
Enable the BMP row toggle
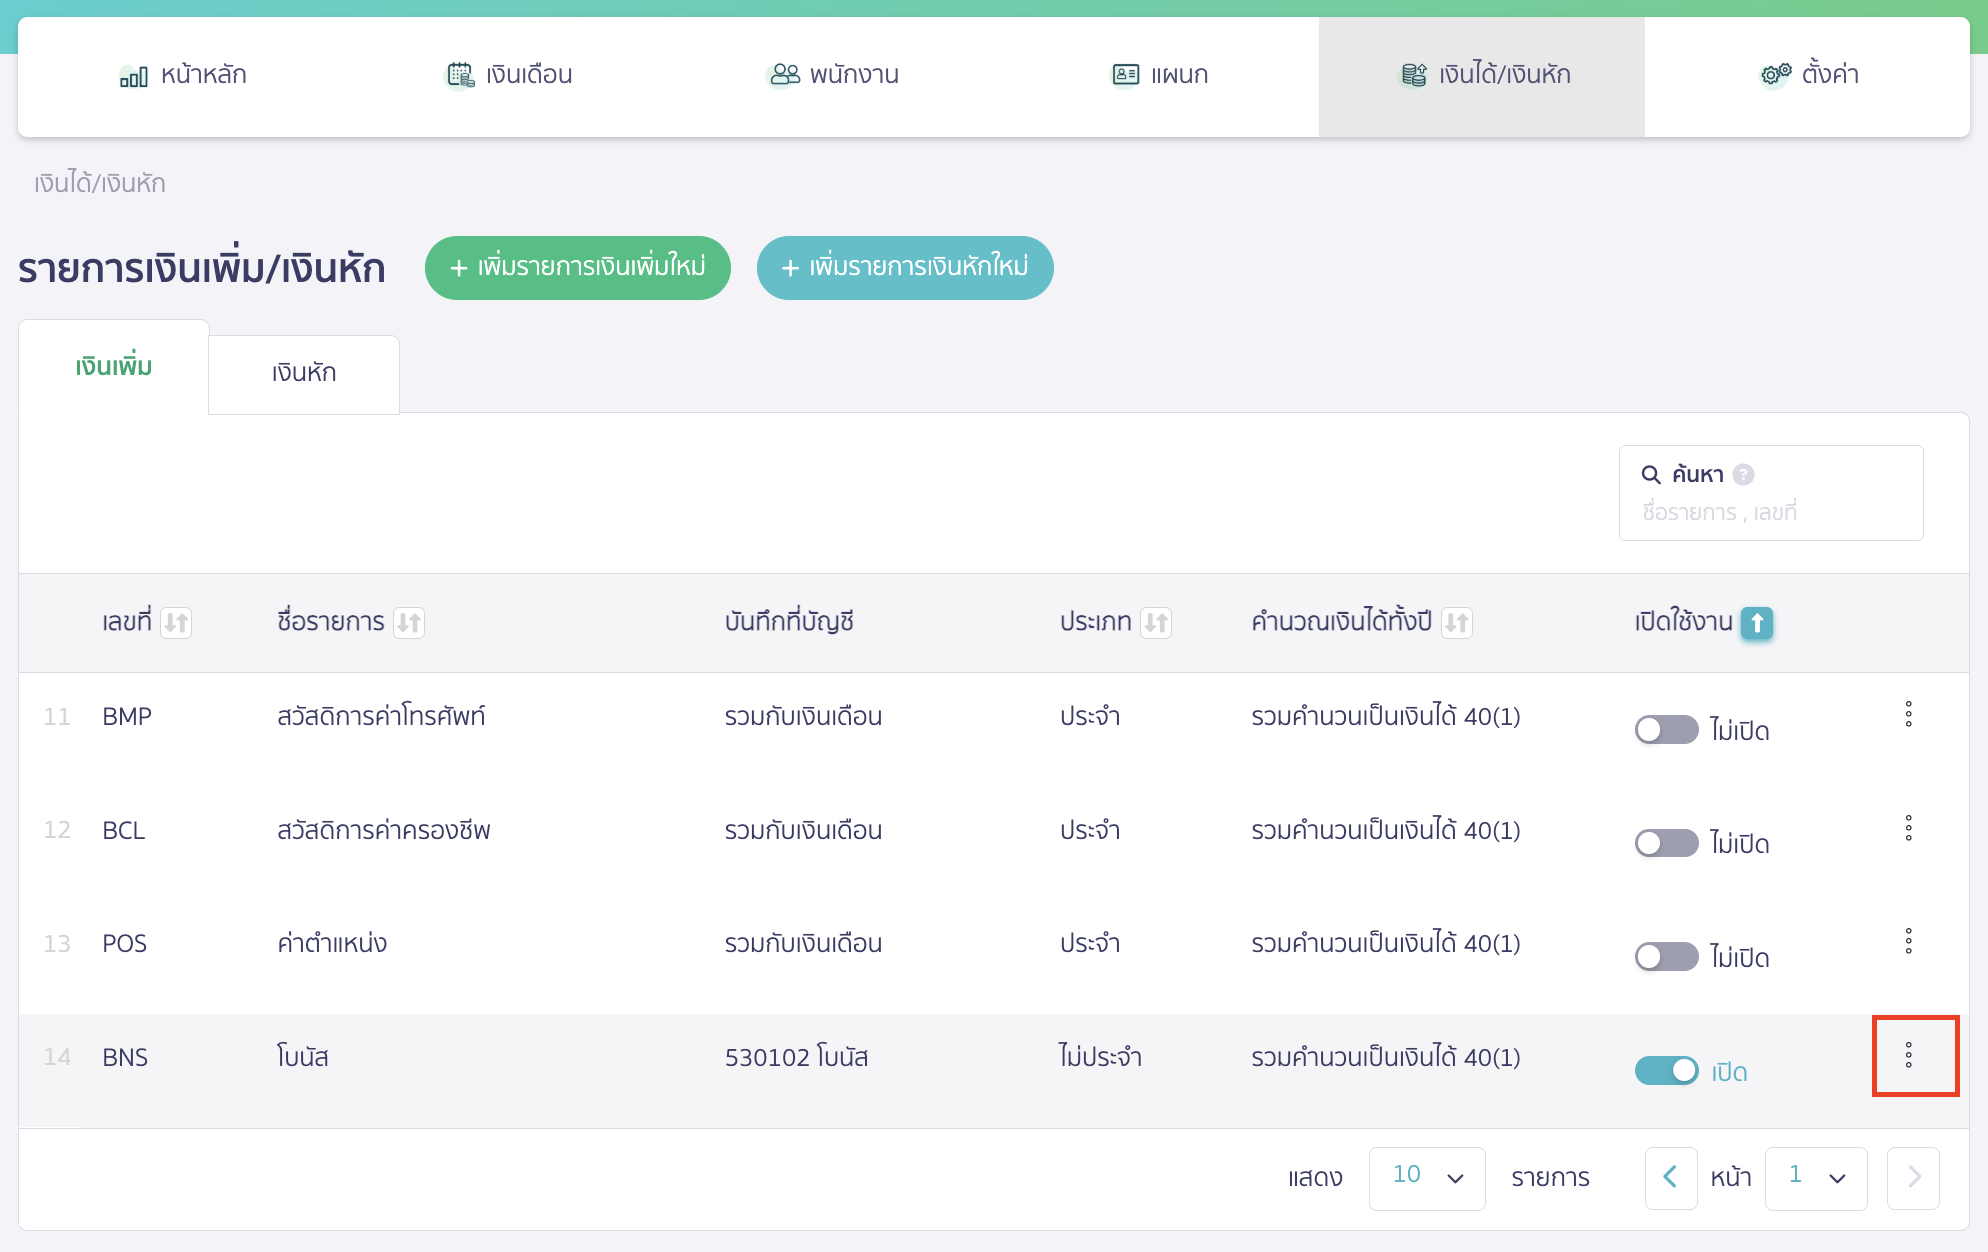click(1666, 730)
